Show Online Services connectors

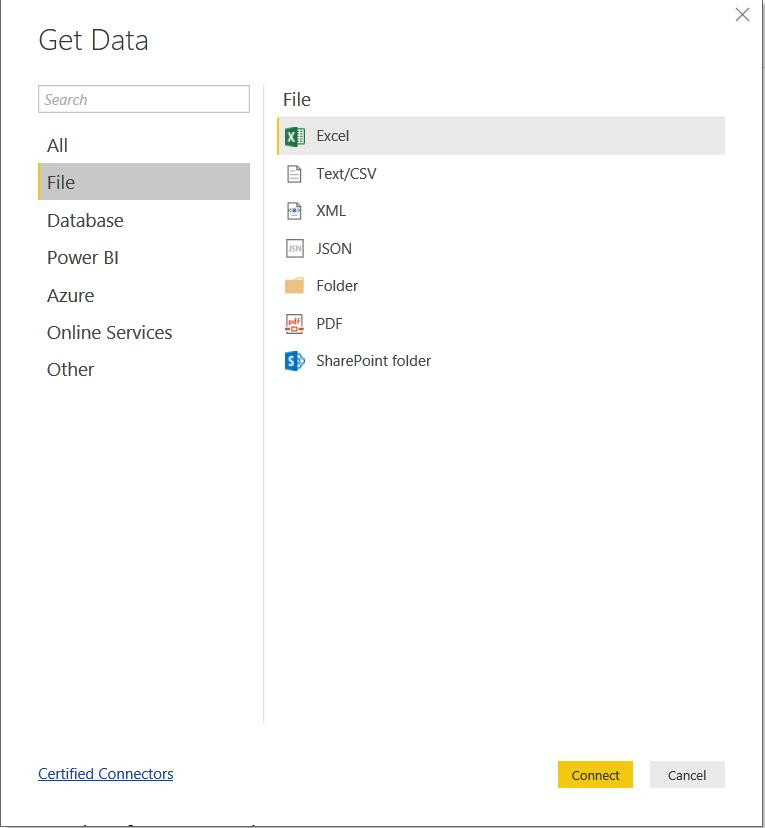tap(144, 332)
